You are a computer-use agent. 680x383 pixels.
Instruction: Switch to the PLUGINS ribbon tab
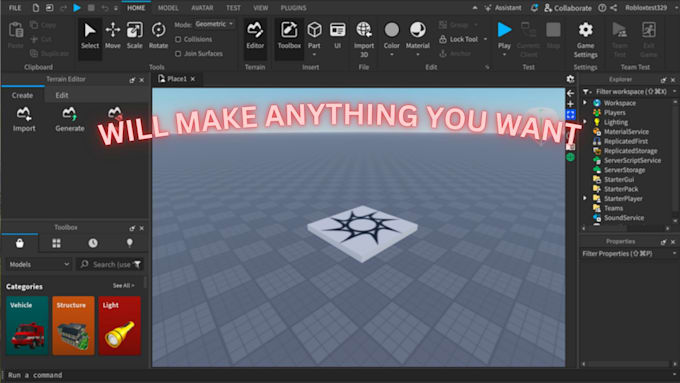point(293,8)
